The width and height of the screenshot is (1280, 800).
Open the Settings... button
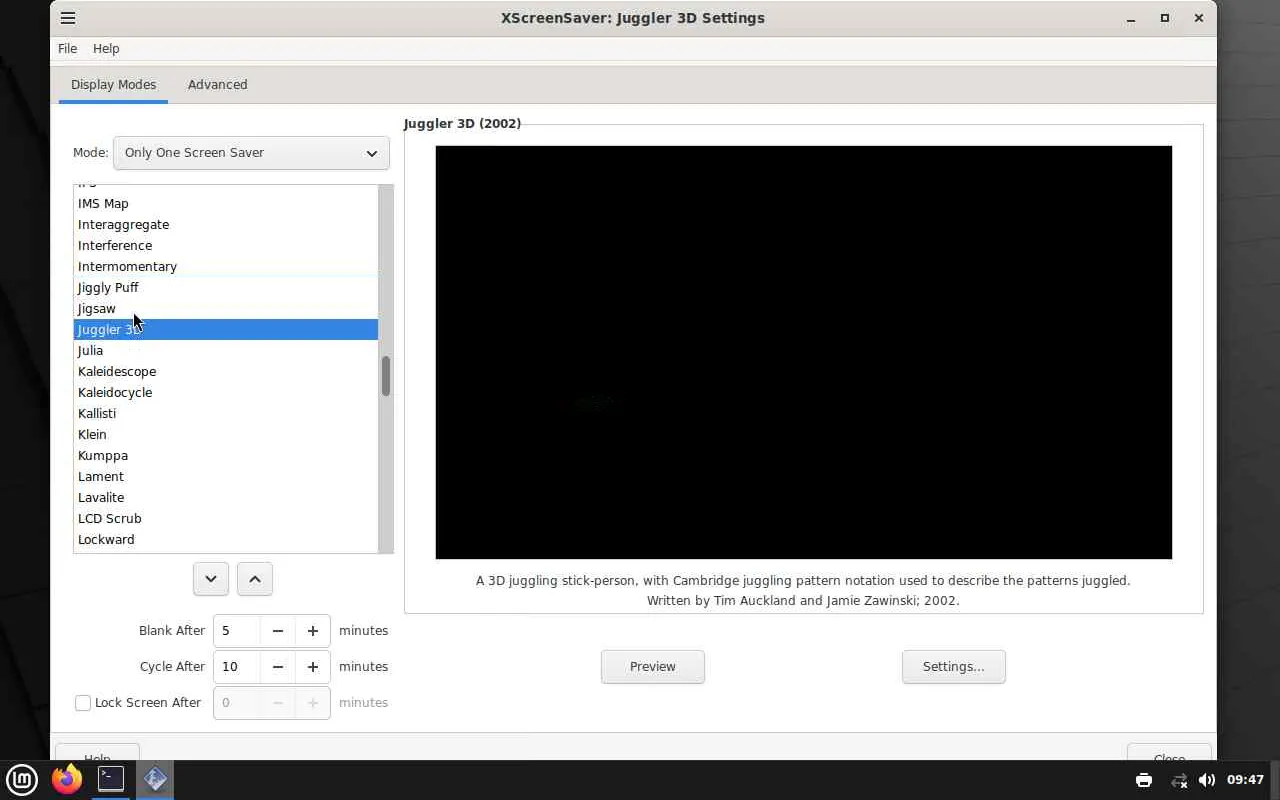pos(954,667)
